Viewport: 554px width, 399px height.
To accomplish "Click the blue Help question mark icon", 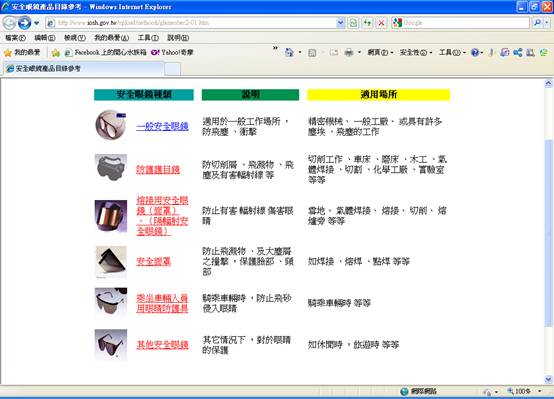I will pyautogui.click(x=475, y=53).
